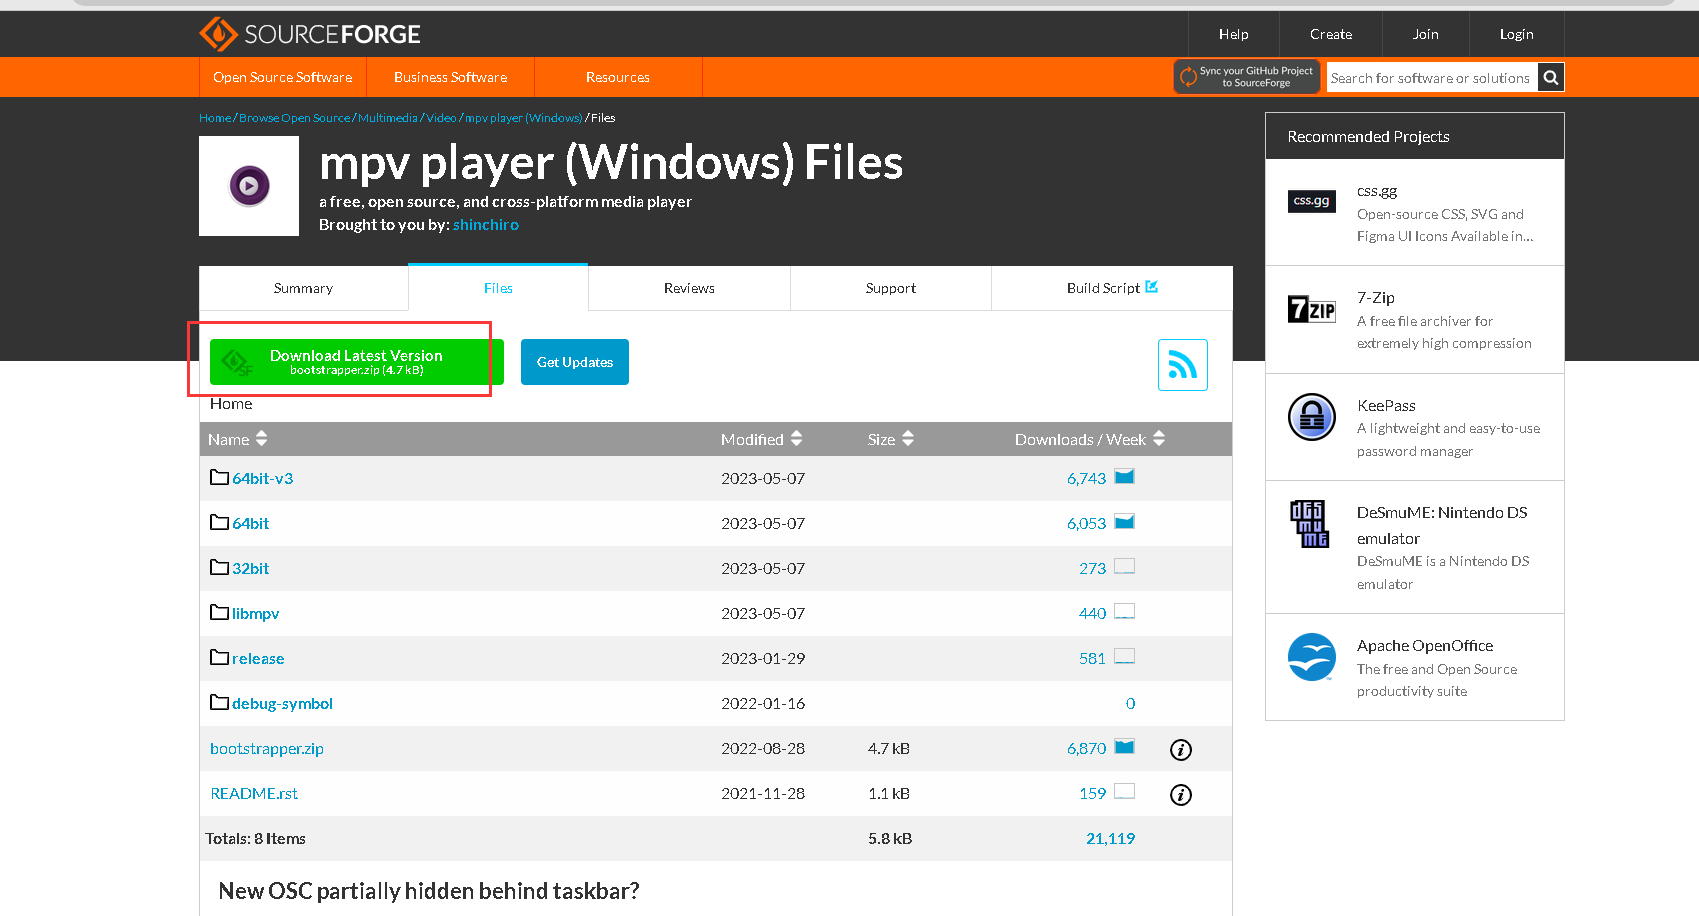This screenshot has height=916, width=1699.
Task: Open info details for bootstrapper.zip
Action: pyautogui.click(x=1180, y=749)
